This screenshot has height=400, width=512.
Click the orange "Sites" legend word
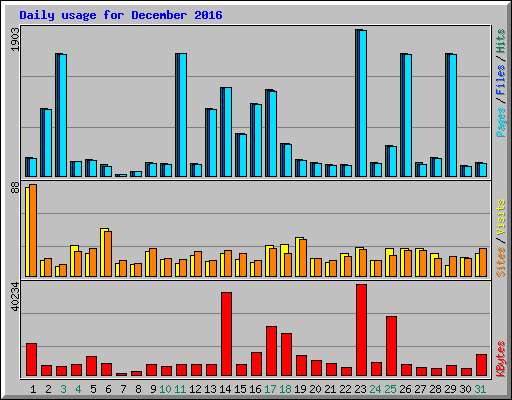500,262
